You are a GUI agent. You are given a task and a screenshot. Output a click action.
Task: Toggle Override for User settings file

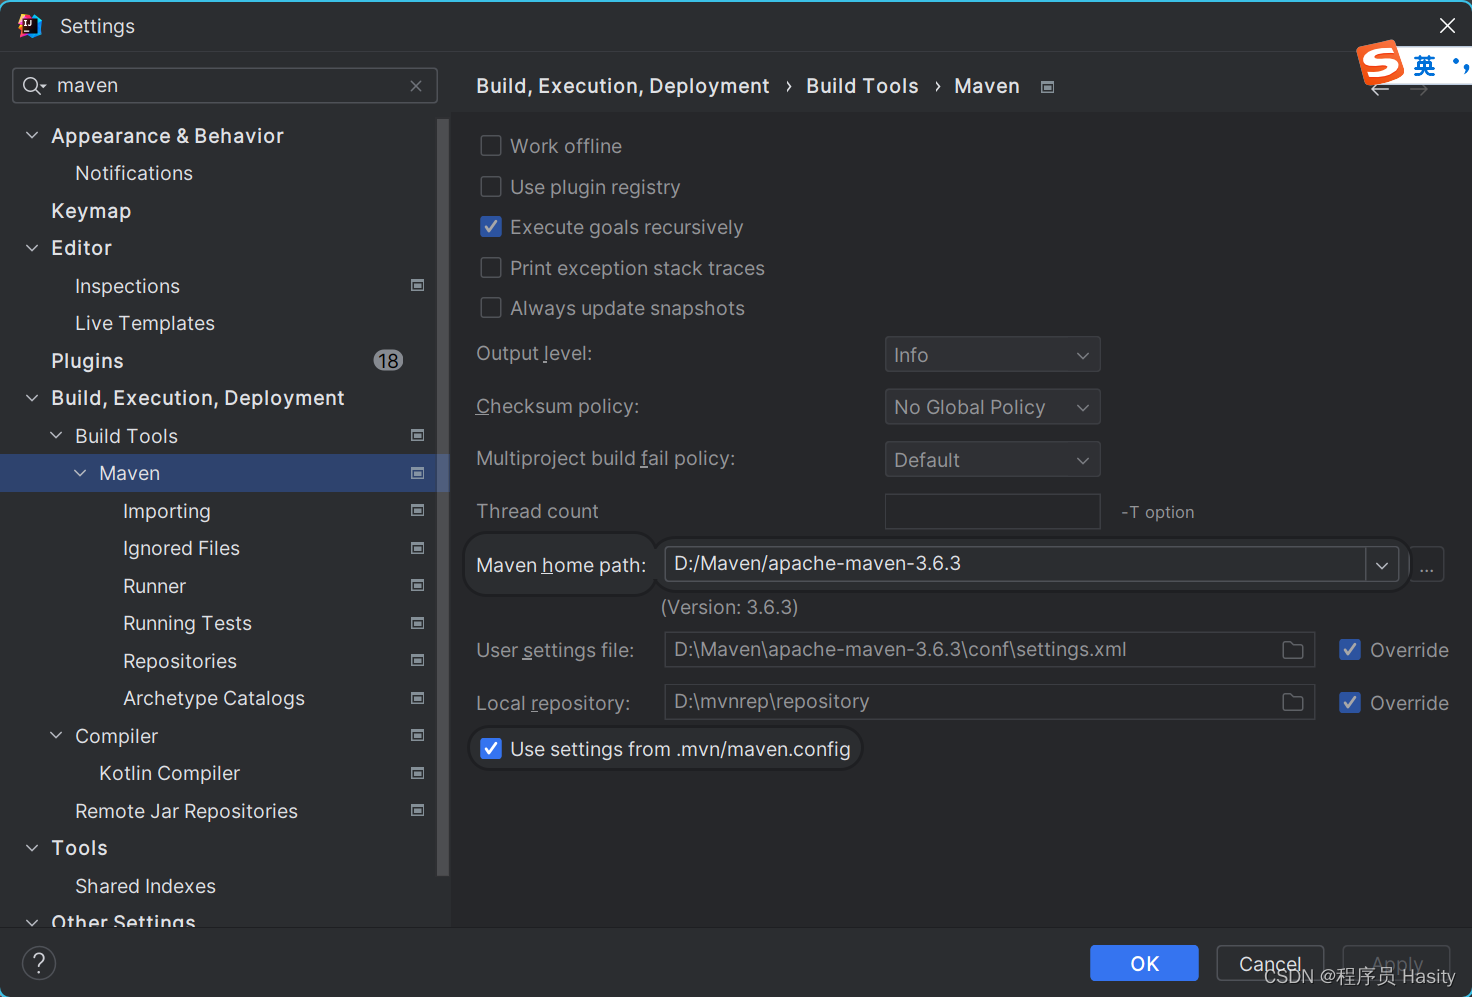pos(1350,650)
